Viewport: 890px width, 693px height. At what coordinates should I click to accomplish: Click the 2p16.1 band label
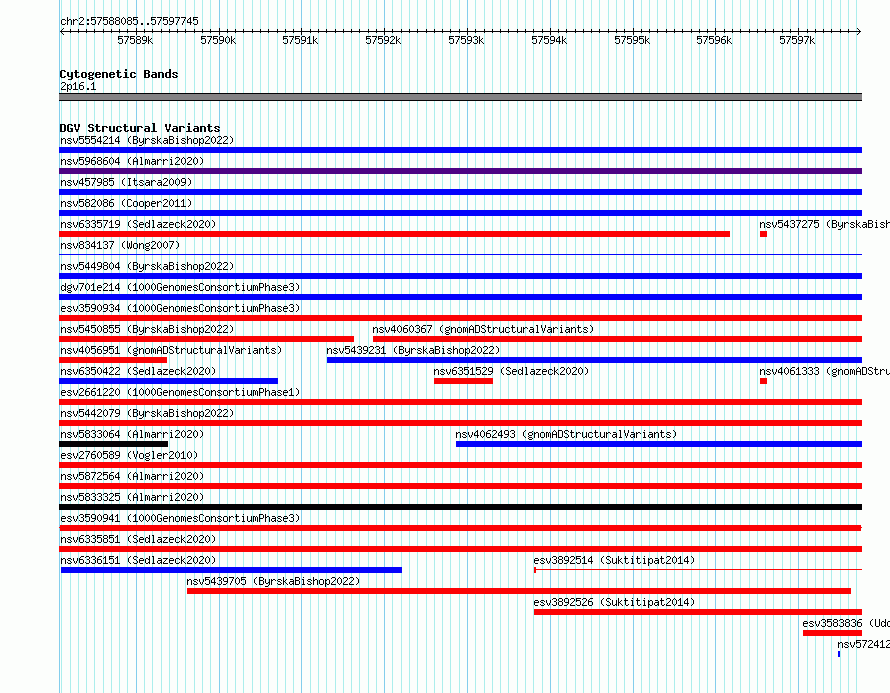(x=78, y=86)
